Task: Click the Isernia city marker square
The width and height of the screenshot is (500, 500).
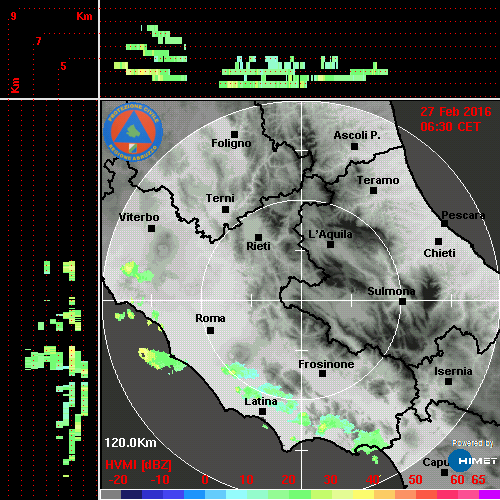Action: pyautogui.click(x=448, y=381)
